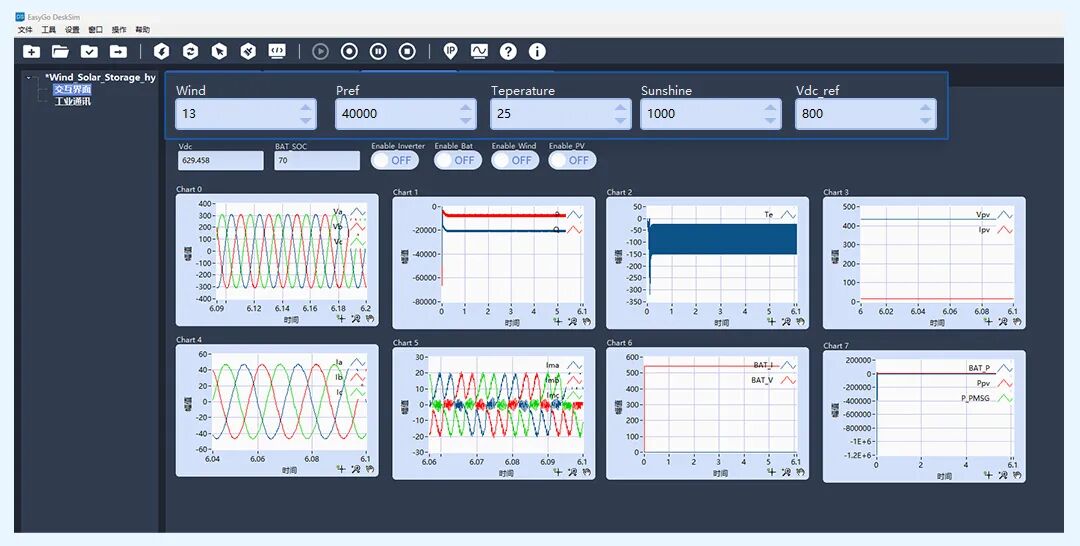The width and height of the screenshot is (1080, 546).
Task: Open the help question mark icon
Action: (508, 51)
